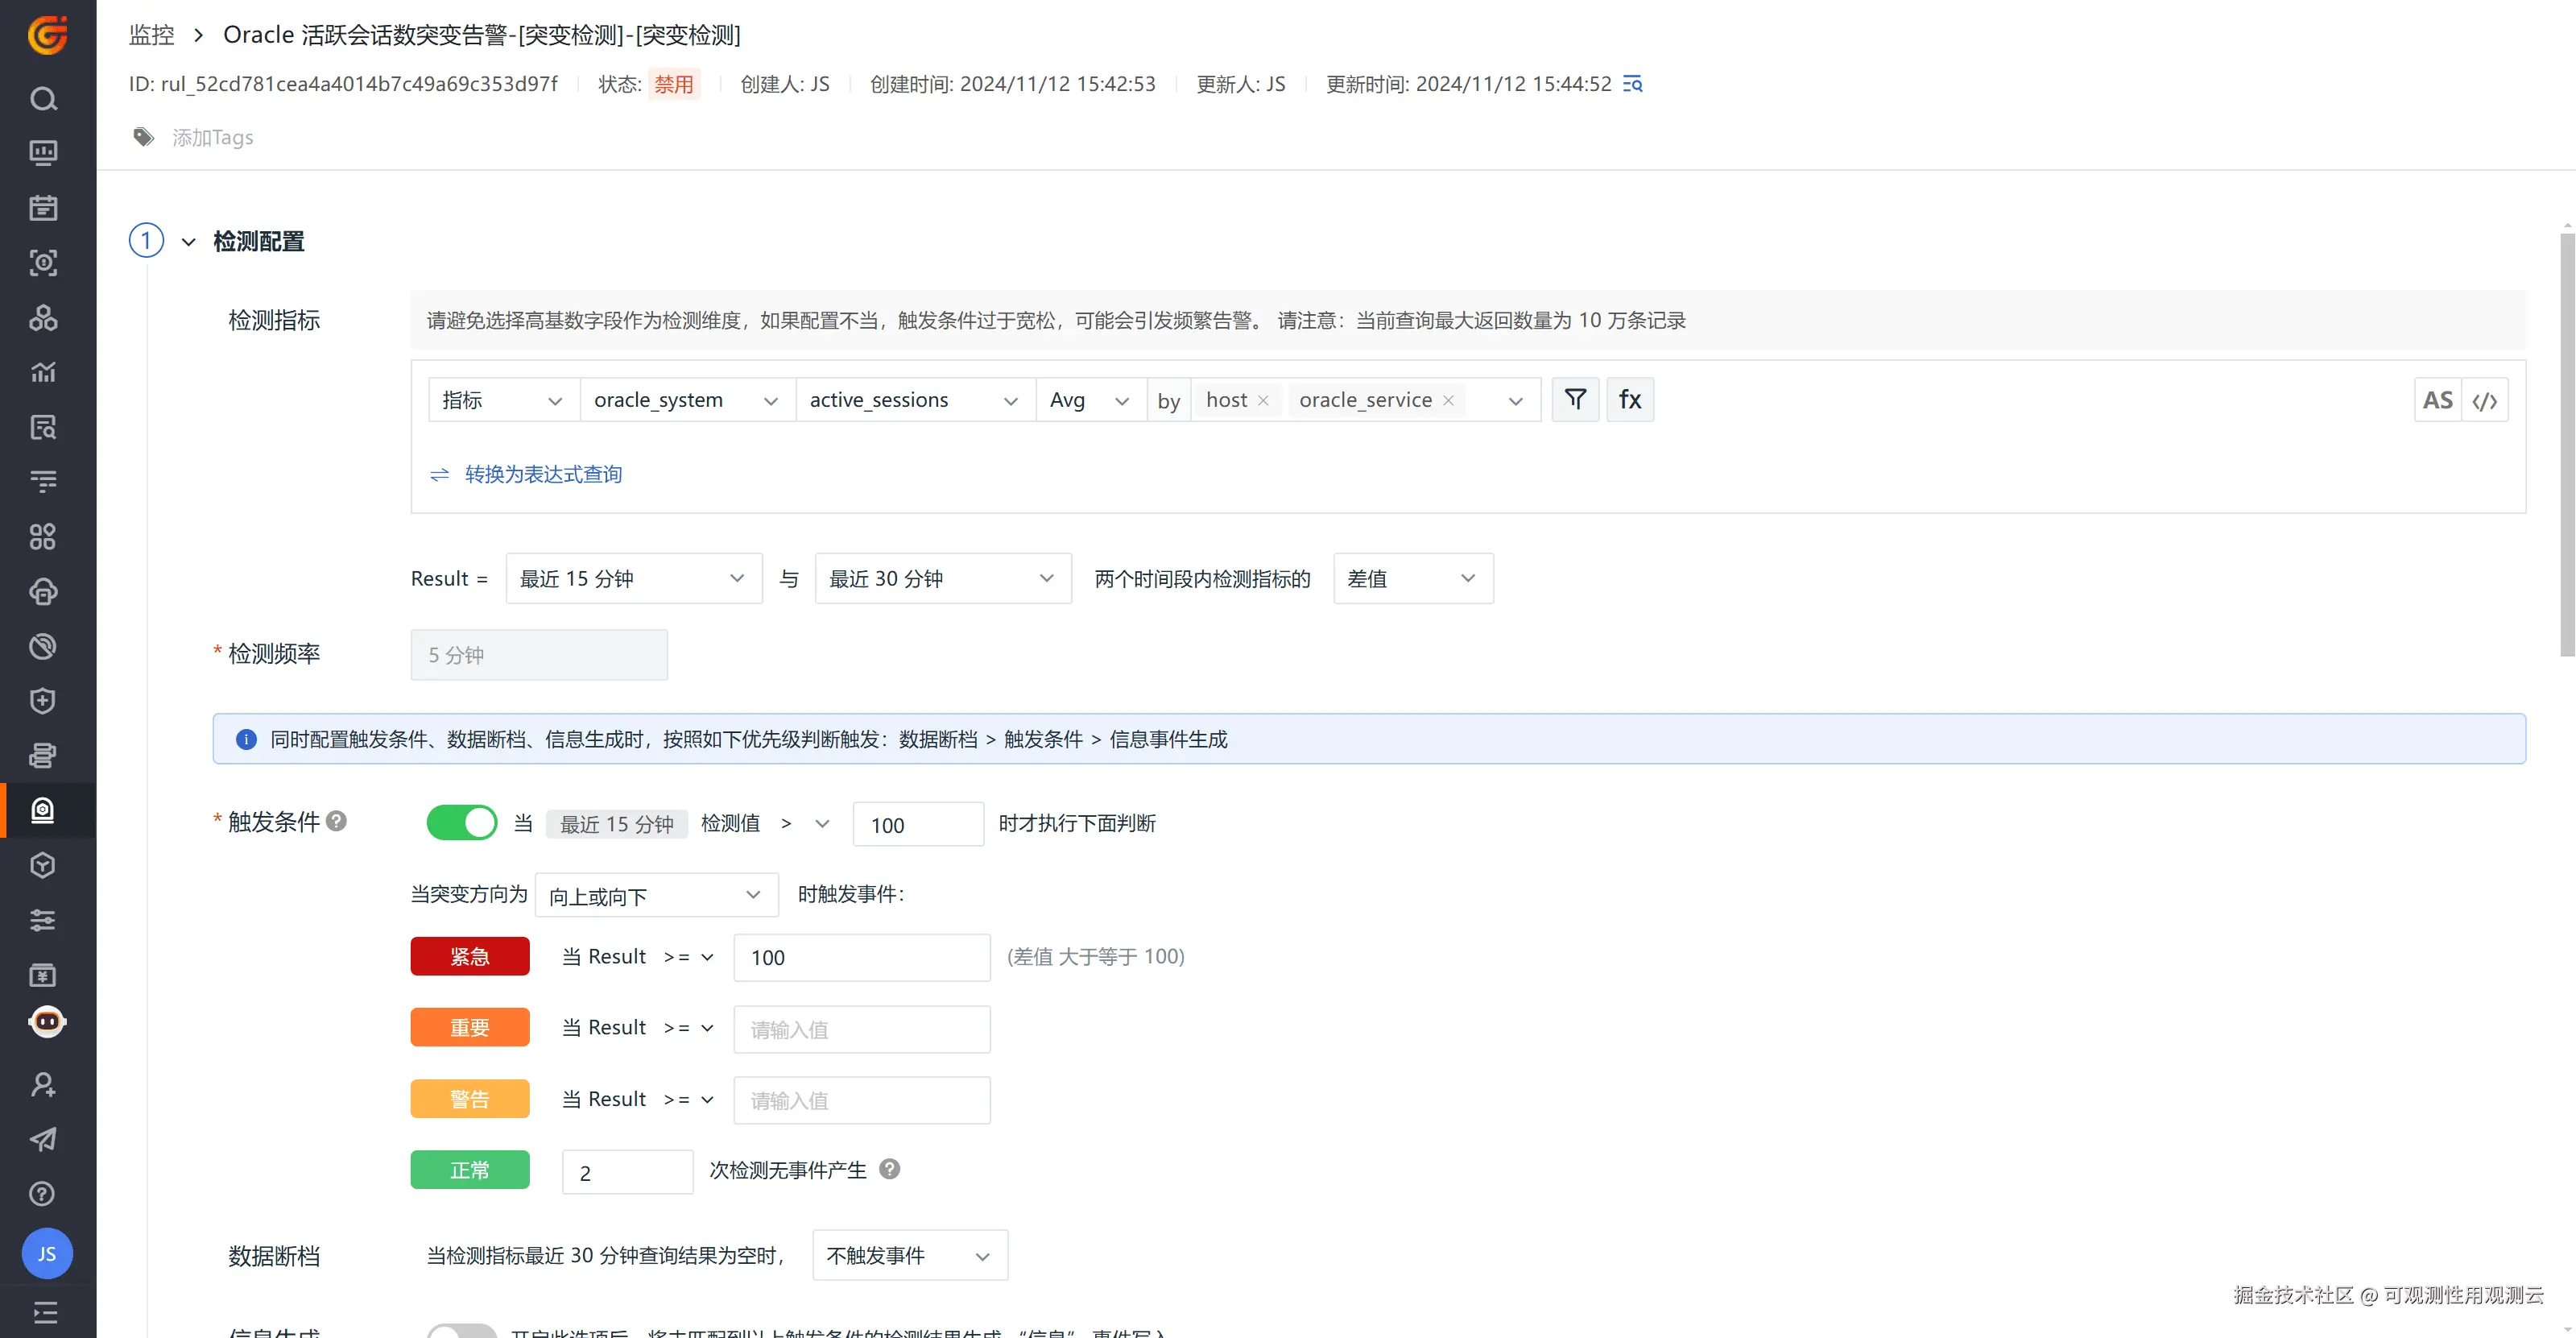Open the 最近 30 分钟 dropdown
The width and height of the screenshot is (2576, 1338).
pyautogui.click(x=942, y=579)
